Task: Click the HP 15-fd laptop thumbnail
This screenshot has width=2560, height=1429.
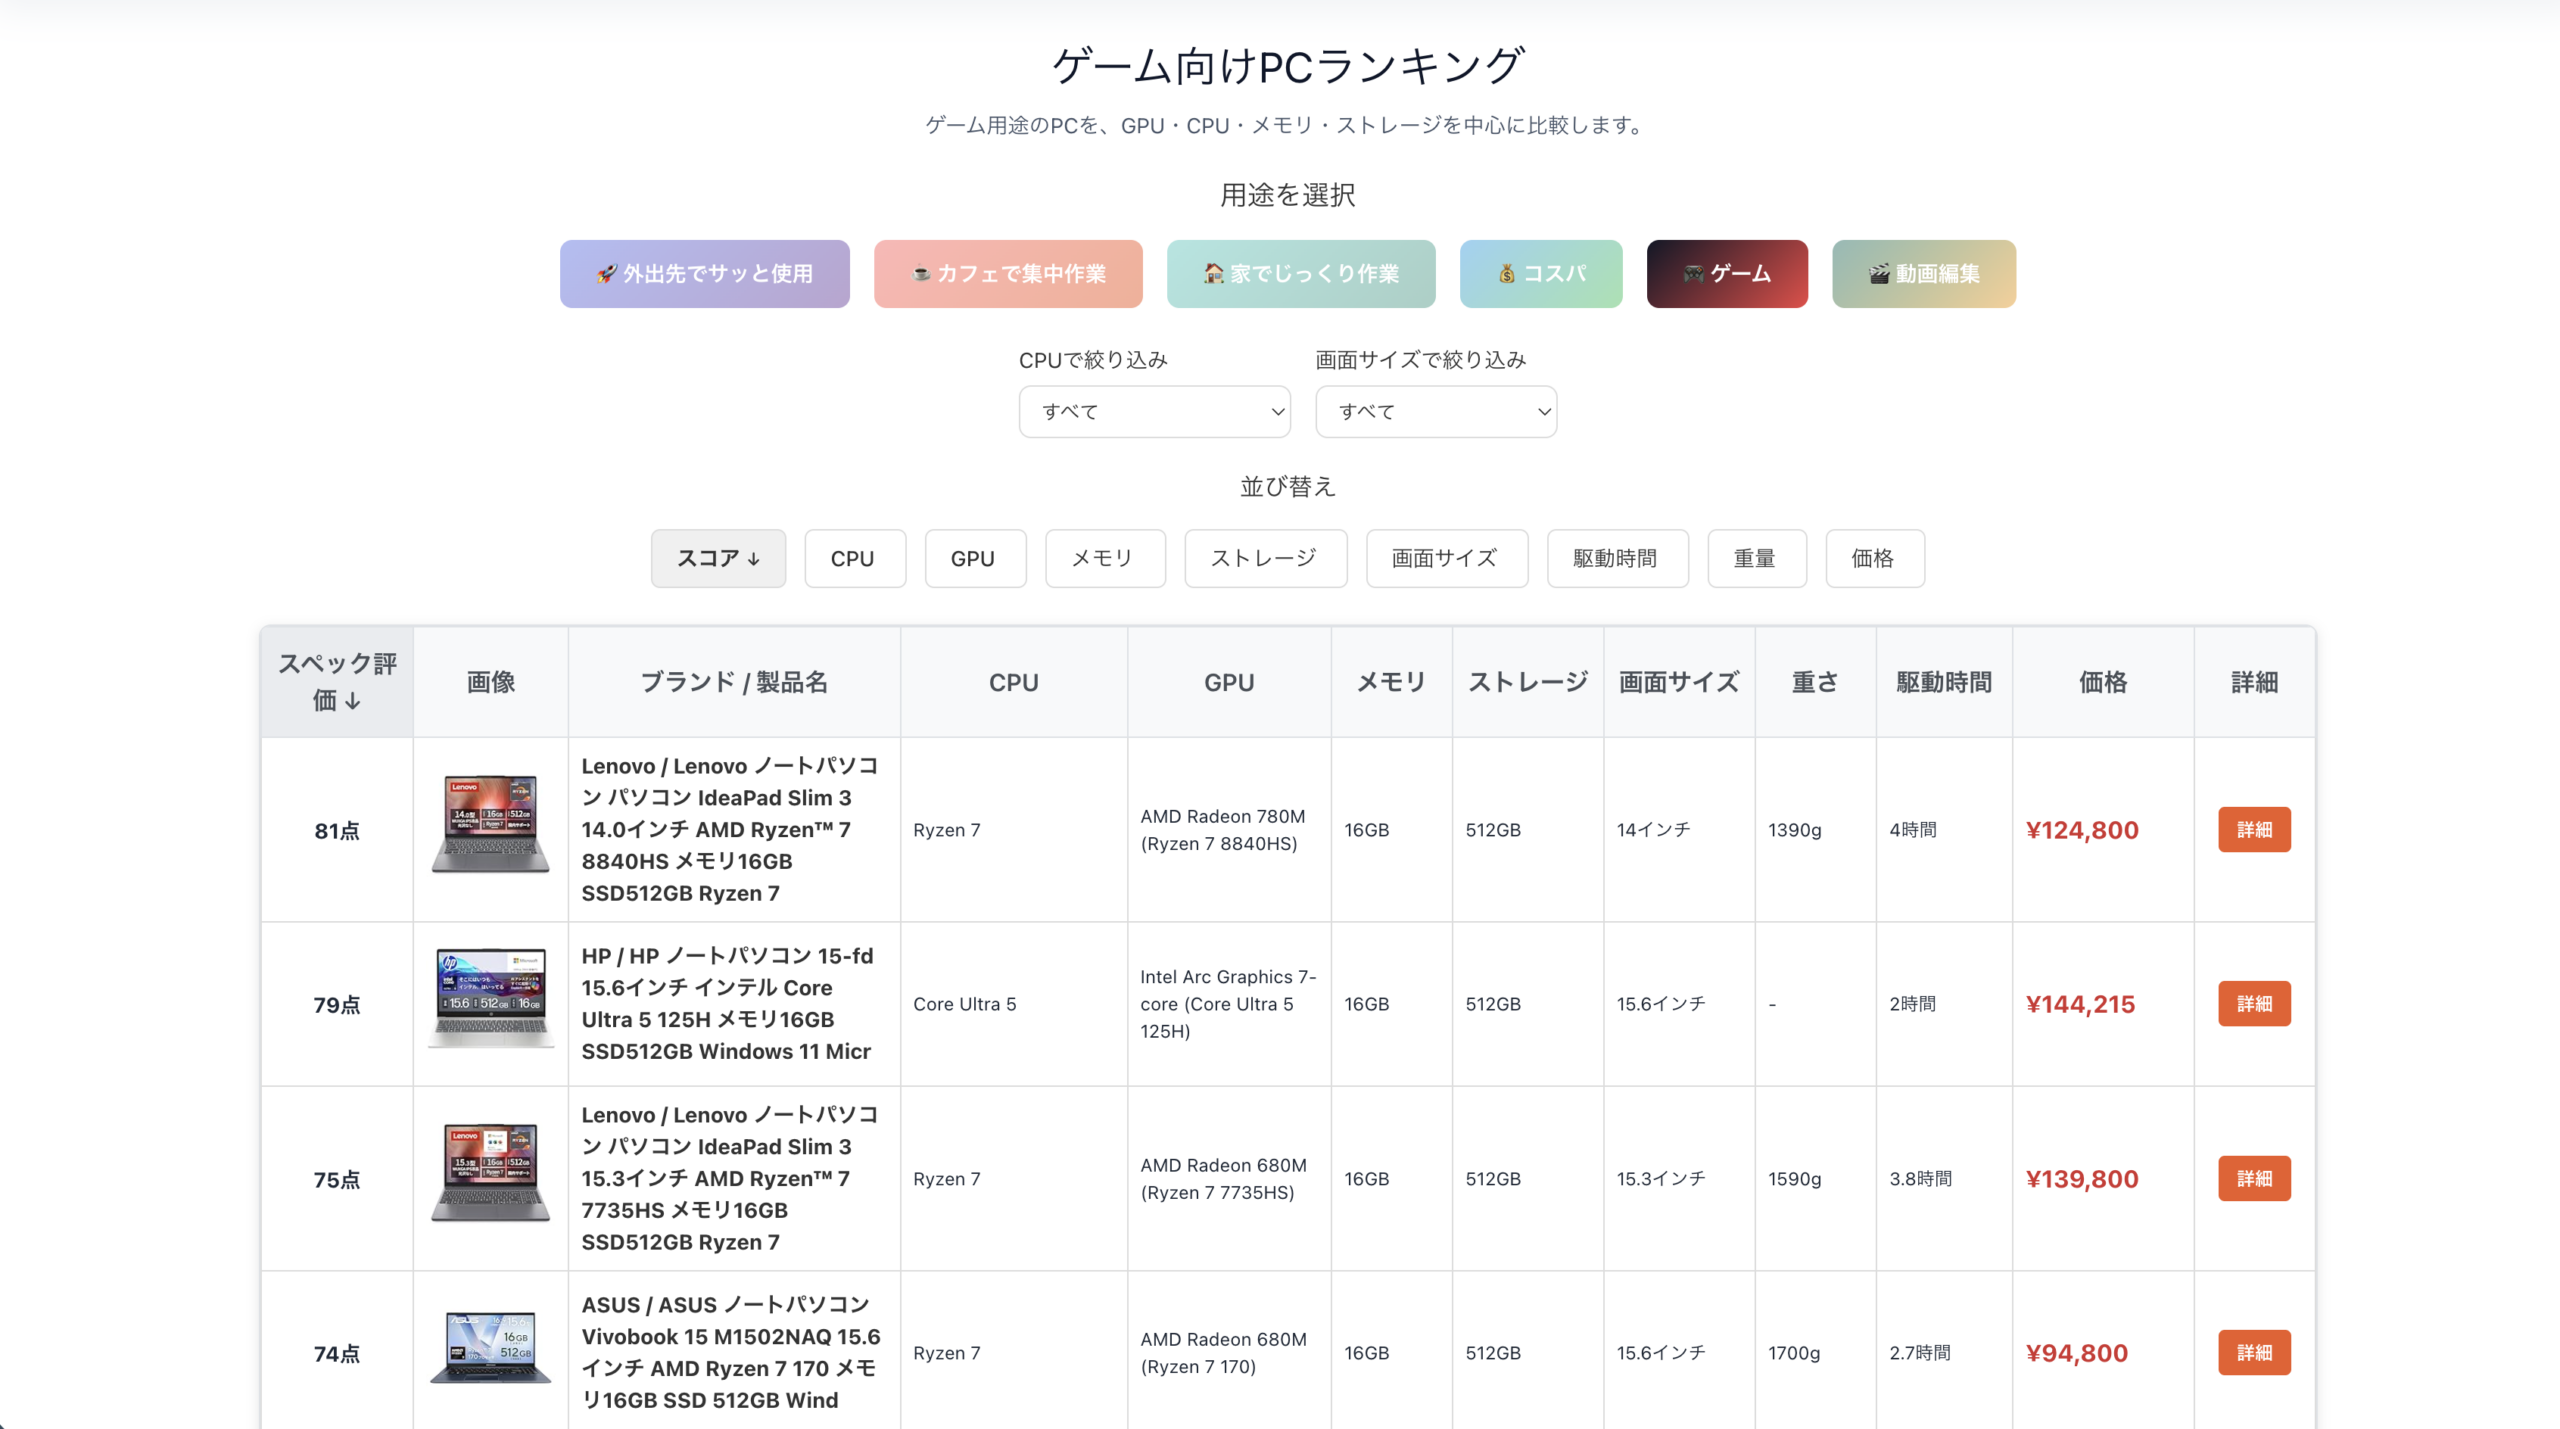Action: coord(490,998)
